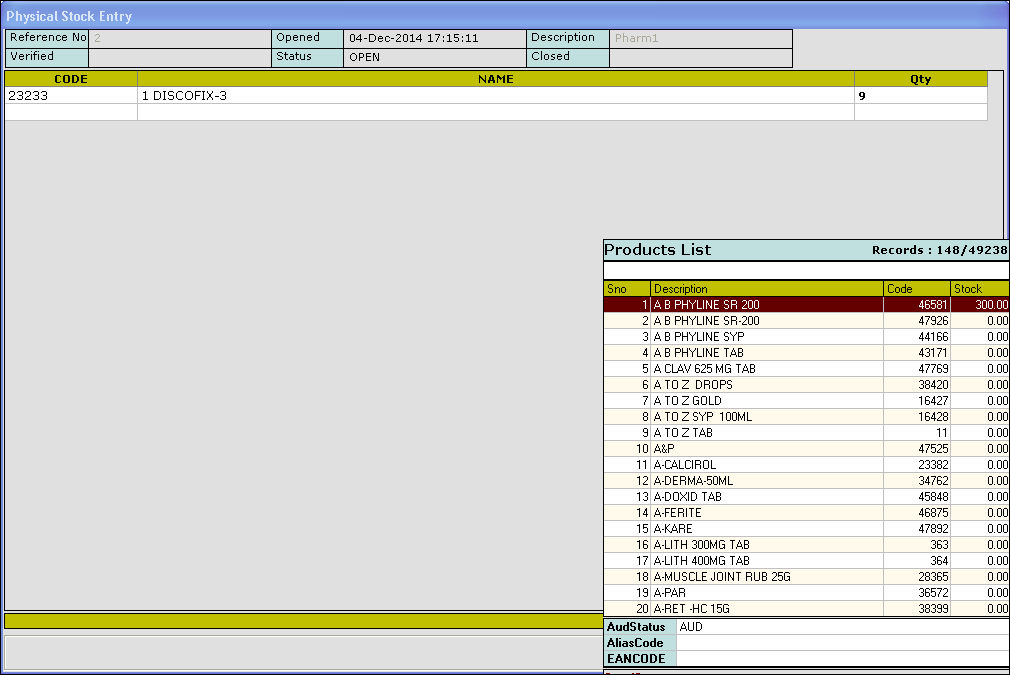Screen dimensions: 1010x675
Task: Click code 23382 in Products List
Action: click(917, 464)
